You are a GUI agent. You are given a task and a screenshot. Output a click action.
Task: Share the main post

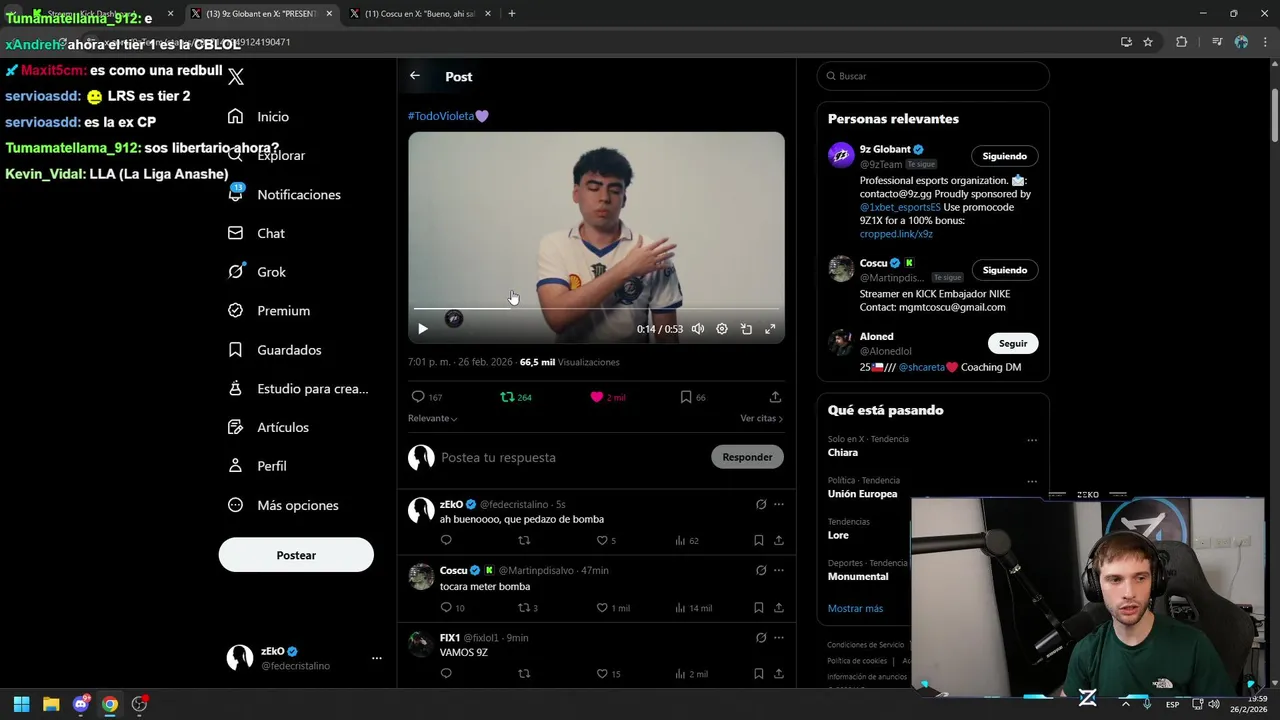click(x=775, y=397)
